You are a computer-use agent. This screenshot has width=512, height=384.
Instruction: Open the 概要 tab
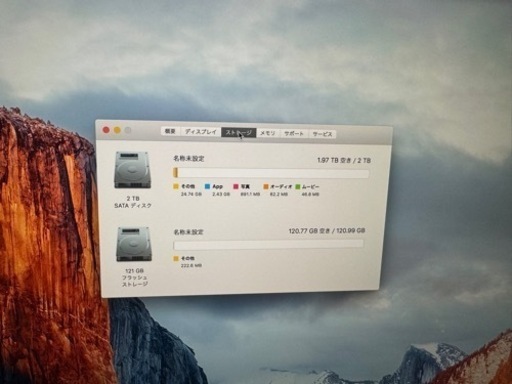(x=170, y=131)
